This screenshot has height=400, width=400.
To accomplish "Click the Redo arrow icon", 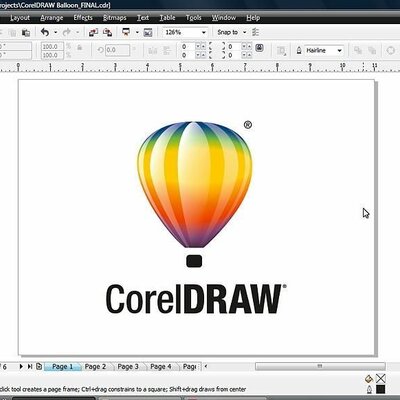I will point(67,32).
